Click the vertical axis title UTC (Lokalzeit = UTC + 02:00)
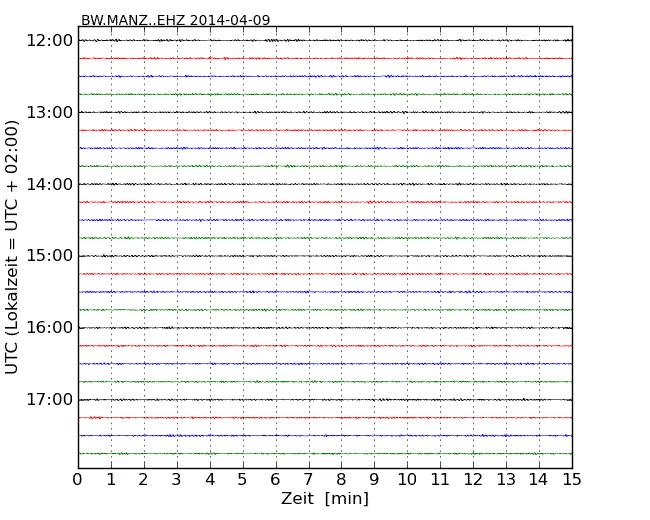 coord(12,247)
